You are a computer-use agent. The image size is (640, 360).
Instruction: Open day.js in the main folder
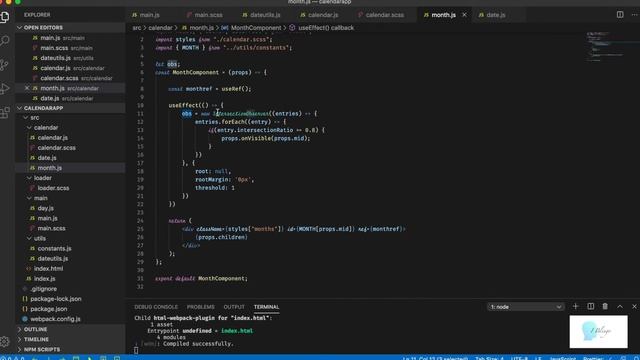45,208
